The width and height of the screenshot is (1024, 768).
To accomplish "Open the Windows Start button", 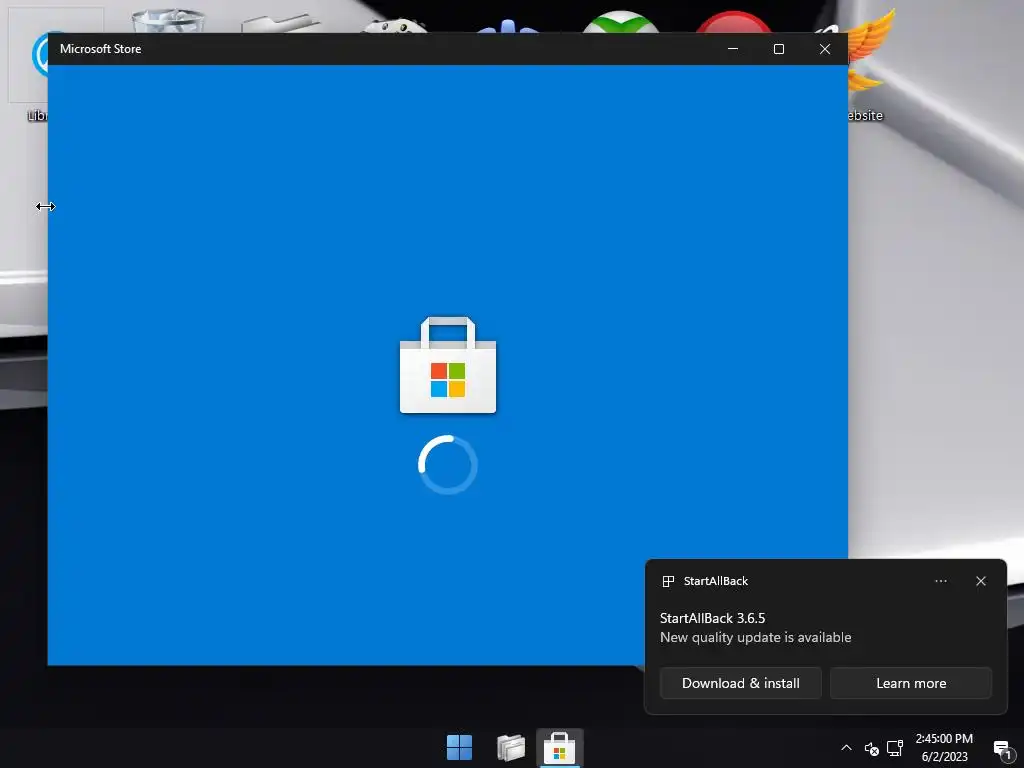I will pyautogui.click(x=459, y=747).
